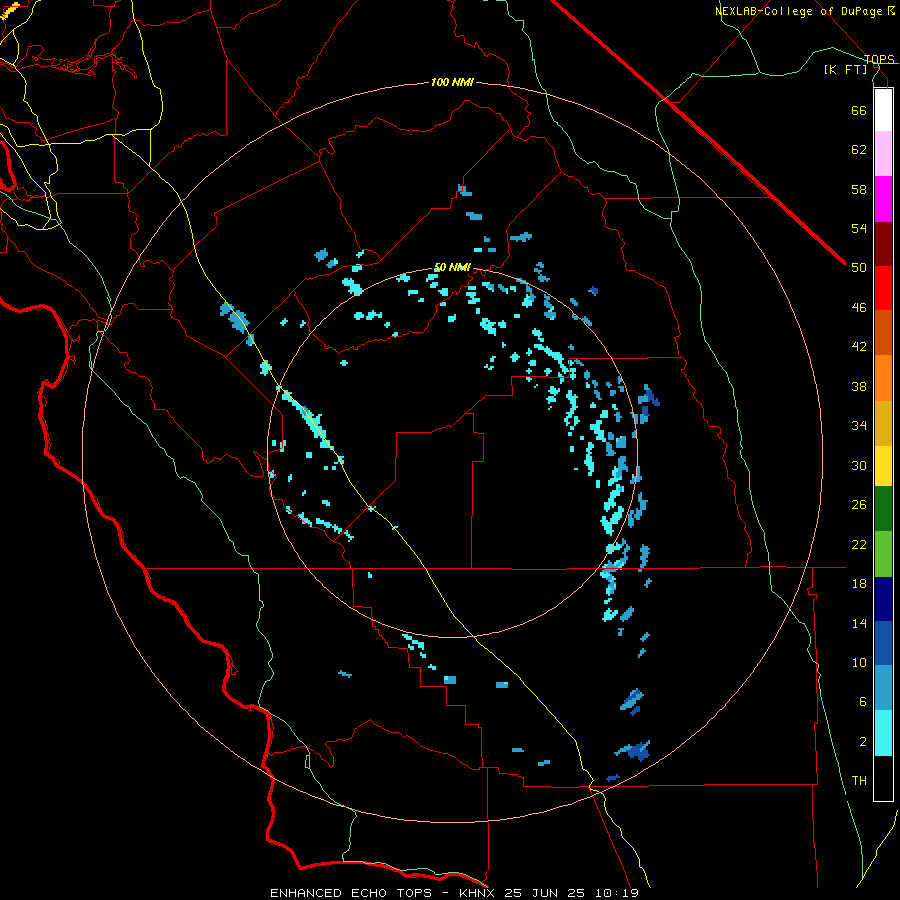The image size is (900, 900).
Task: Click the medium blue legend swatch
Action: click(x=883, y=643)
